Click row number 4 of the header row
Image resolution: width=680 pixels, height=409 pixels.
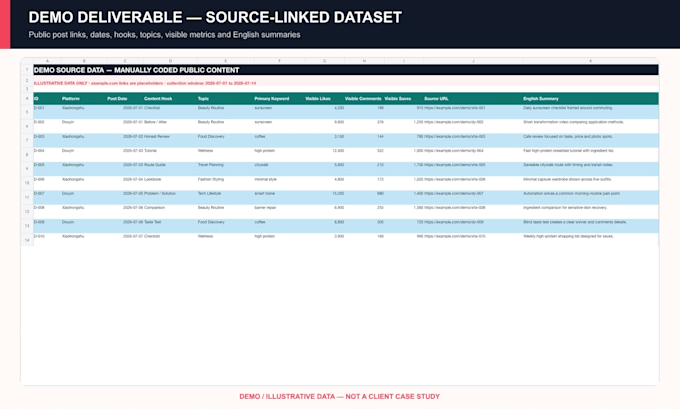27,98
